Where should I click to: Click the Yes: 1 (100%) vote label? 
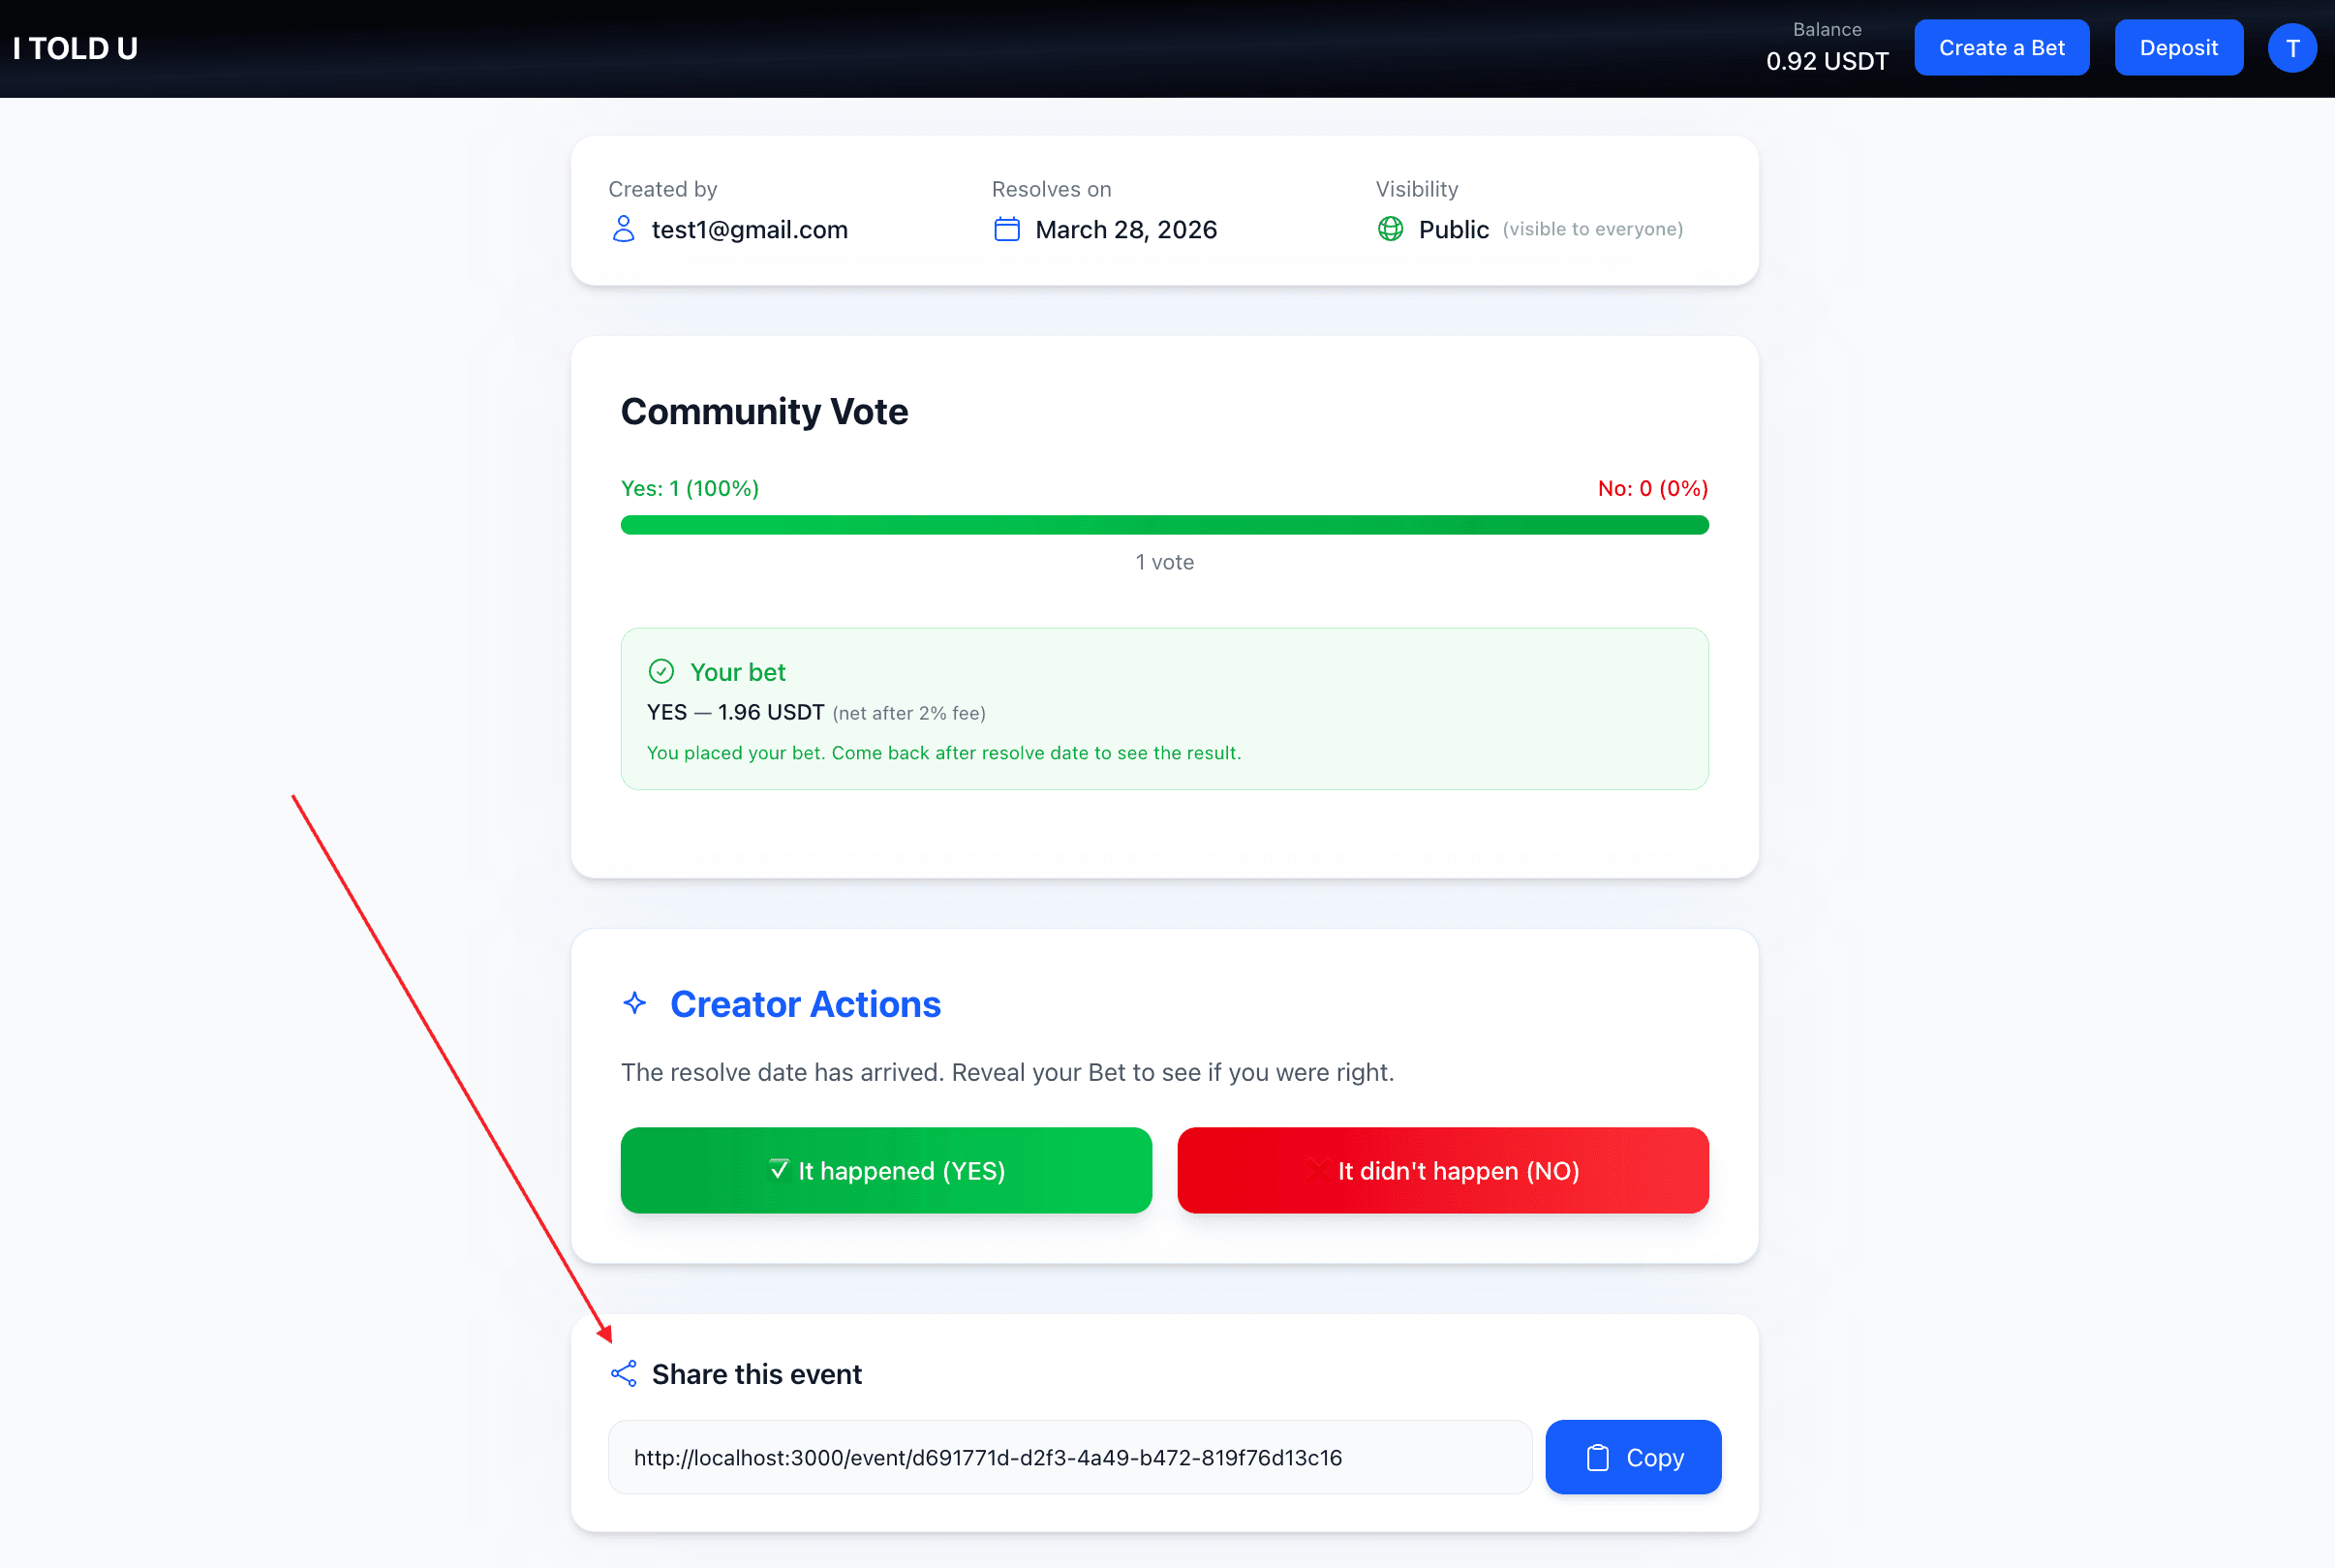tap(690, 488)
